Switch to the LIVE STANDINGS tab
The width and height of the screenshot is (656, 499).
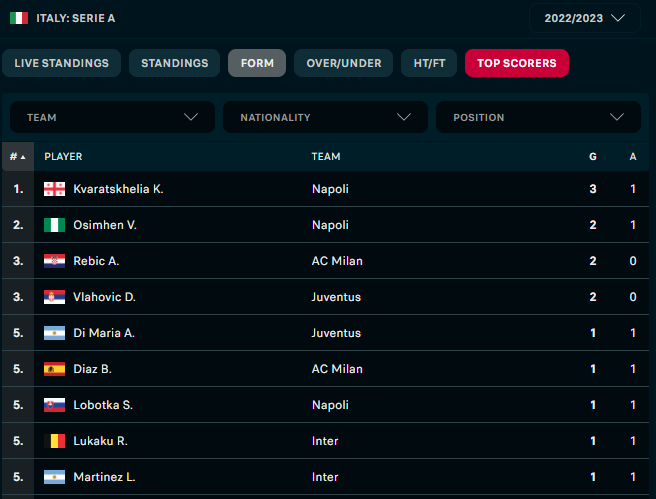pyautogui.click(x=62, y=63)
